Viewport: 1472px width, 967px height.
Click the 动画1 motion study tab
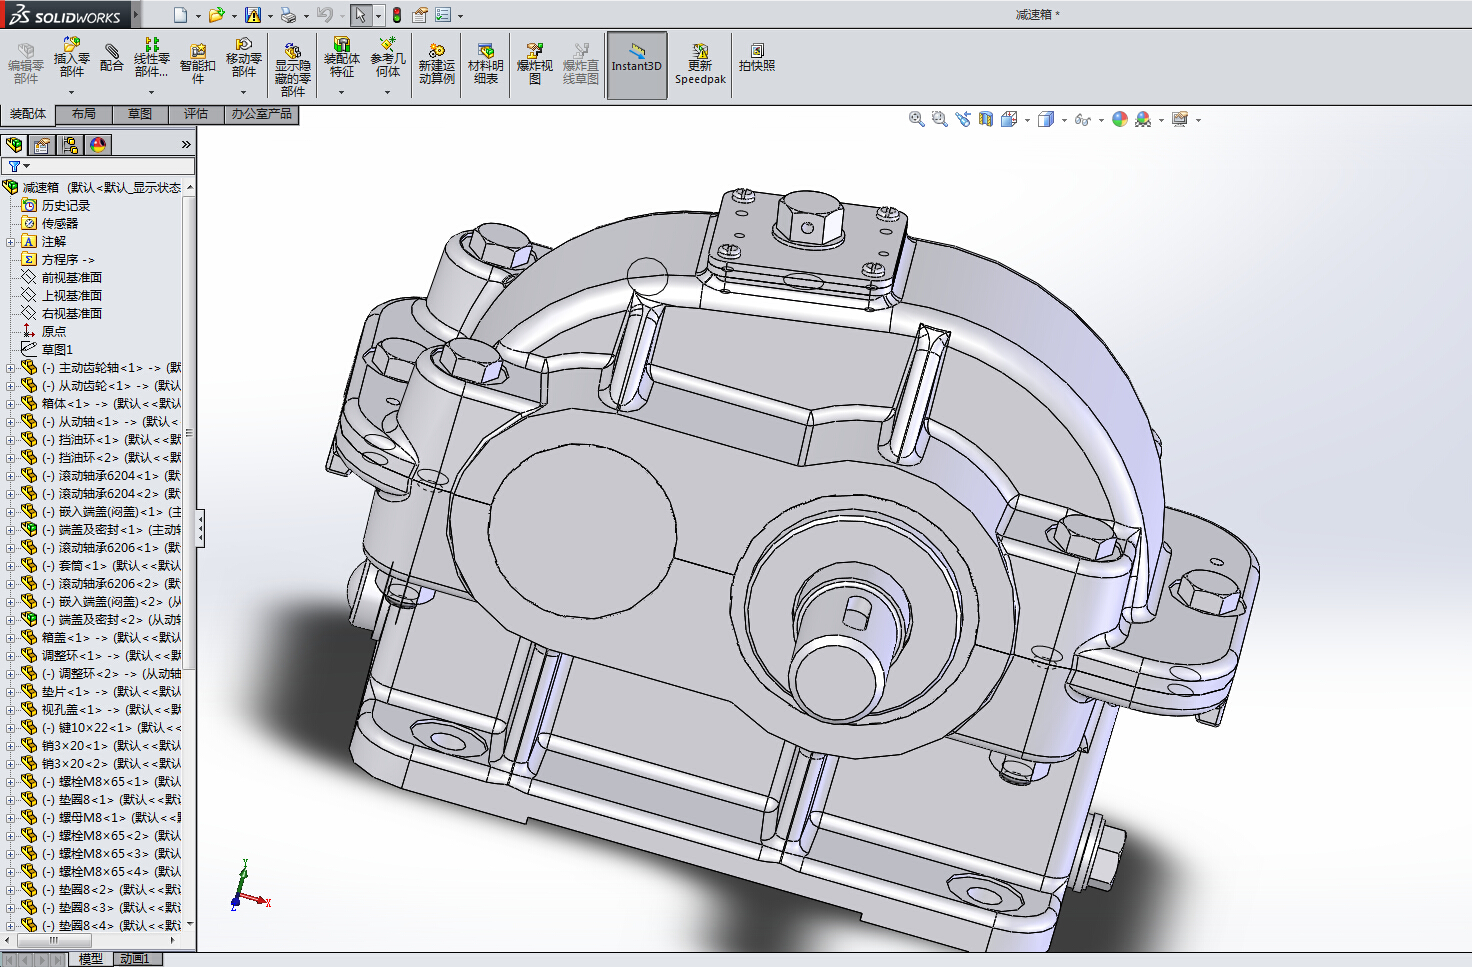134,959
